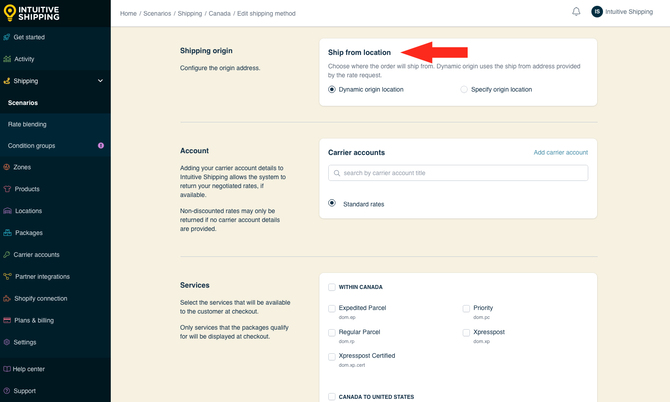Open the Intuitive Shipping account name
670x402 pixels.
coord(629,12)
